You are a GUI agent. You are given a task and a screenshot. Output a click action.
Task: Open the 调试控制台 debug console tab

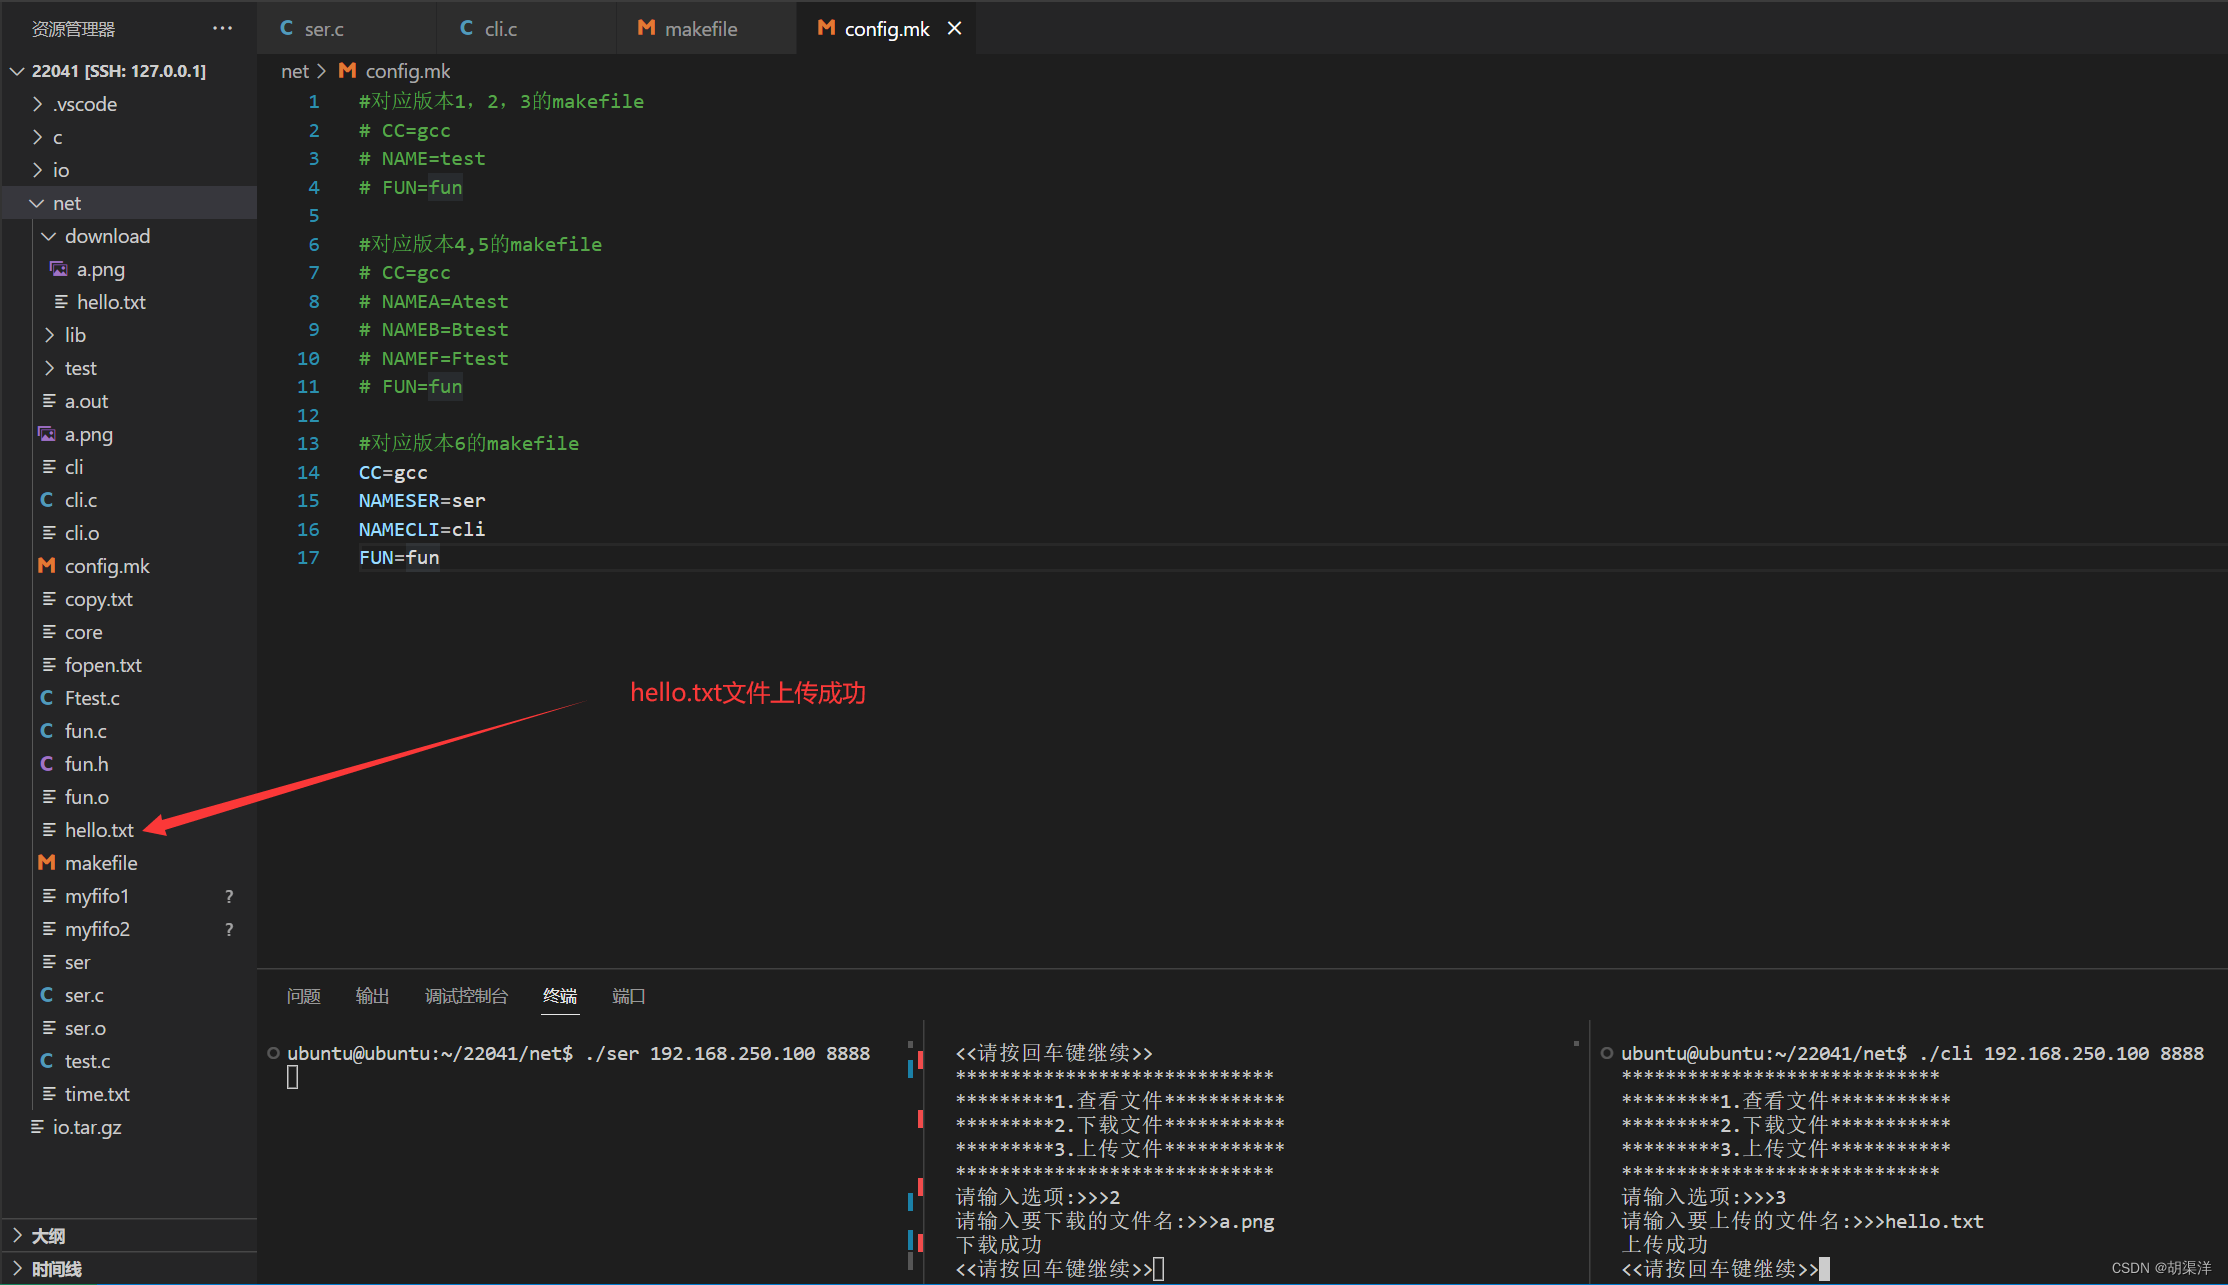[x=466, y=996]
